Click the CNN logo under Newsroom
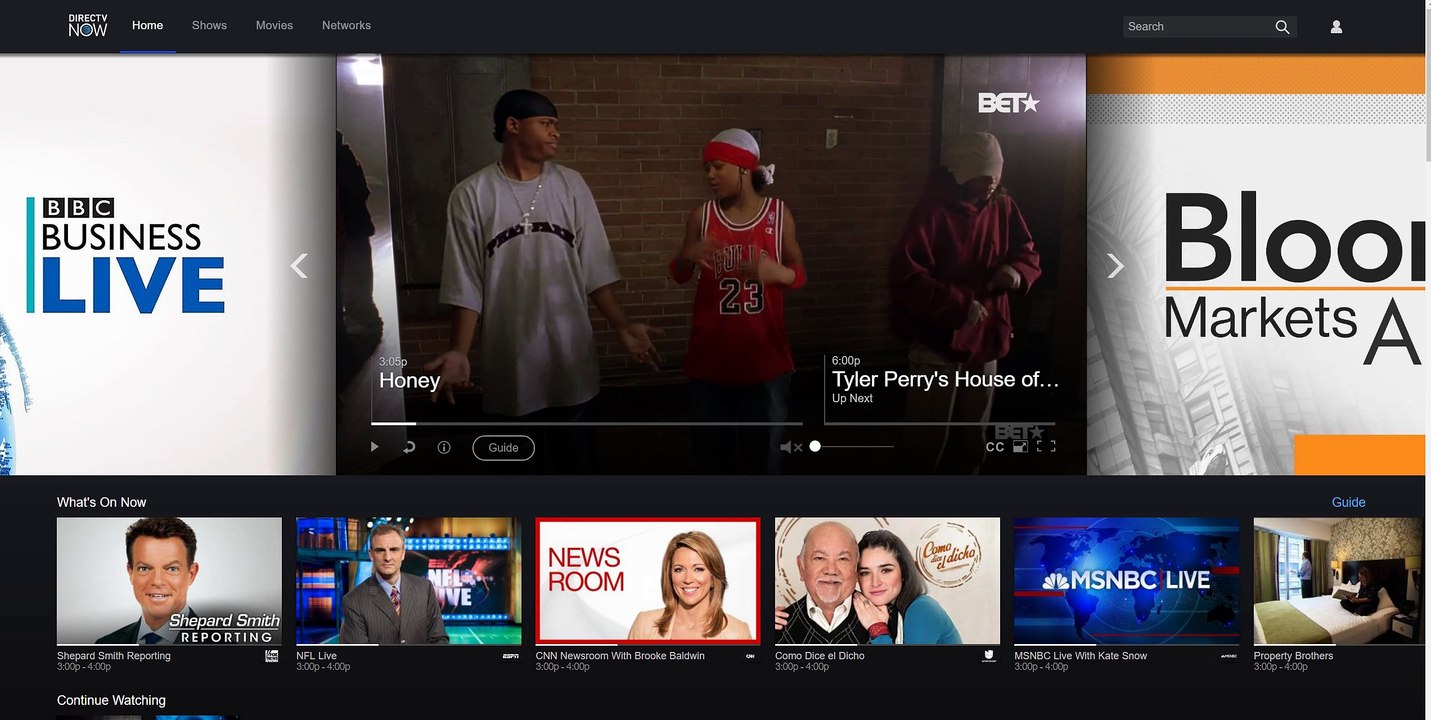This screenshot has height=720, width=1431. tap(750, 656)
